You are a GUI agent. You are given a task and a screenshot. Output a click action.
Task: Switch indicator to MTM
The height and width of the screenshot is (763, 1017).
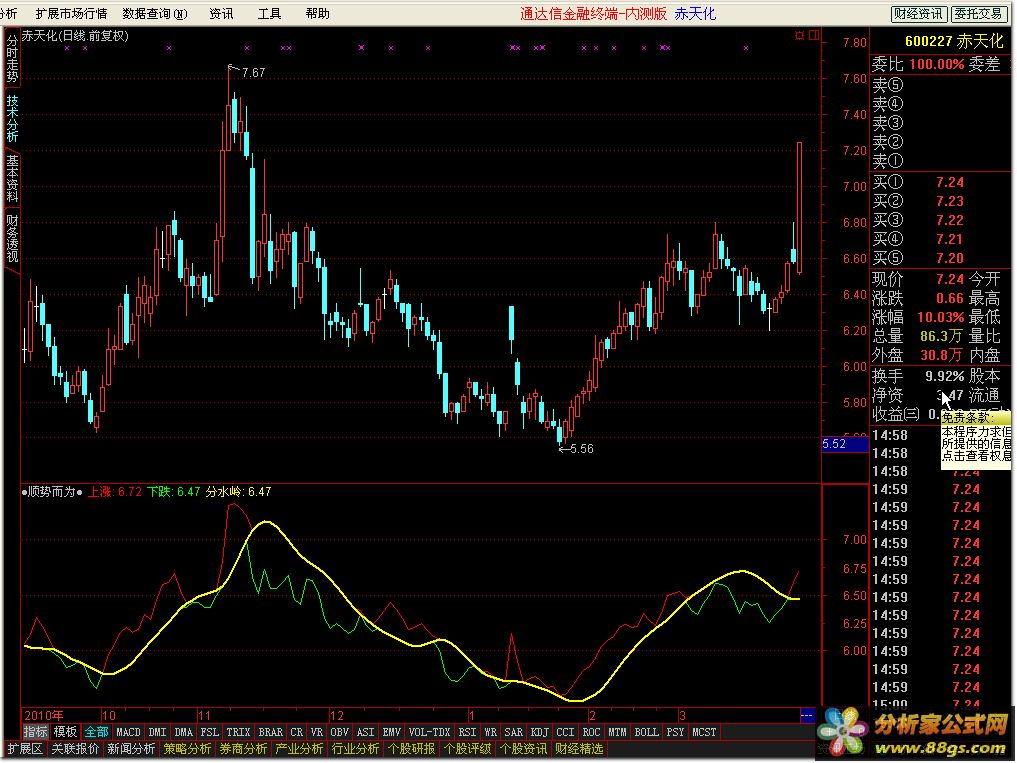tap(617, 732)
